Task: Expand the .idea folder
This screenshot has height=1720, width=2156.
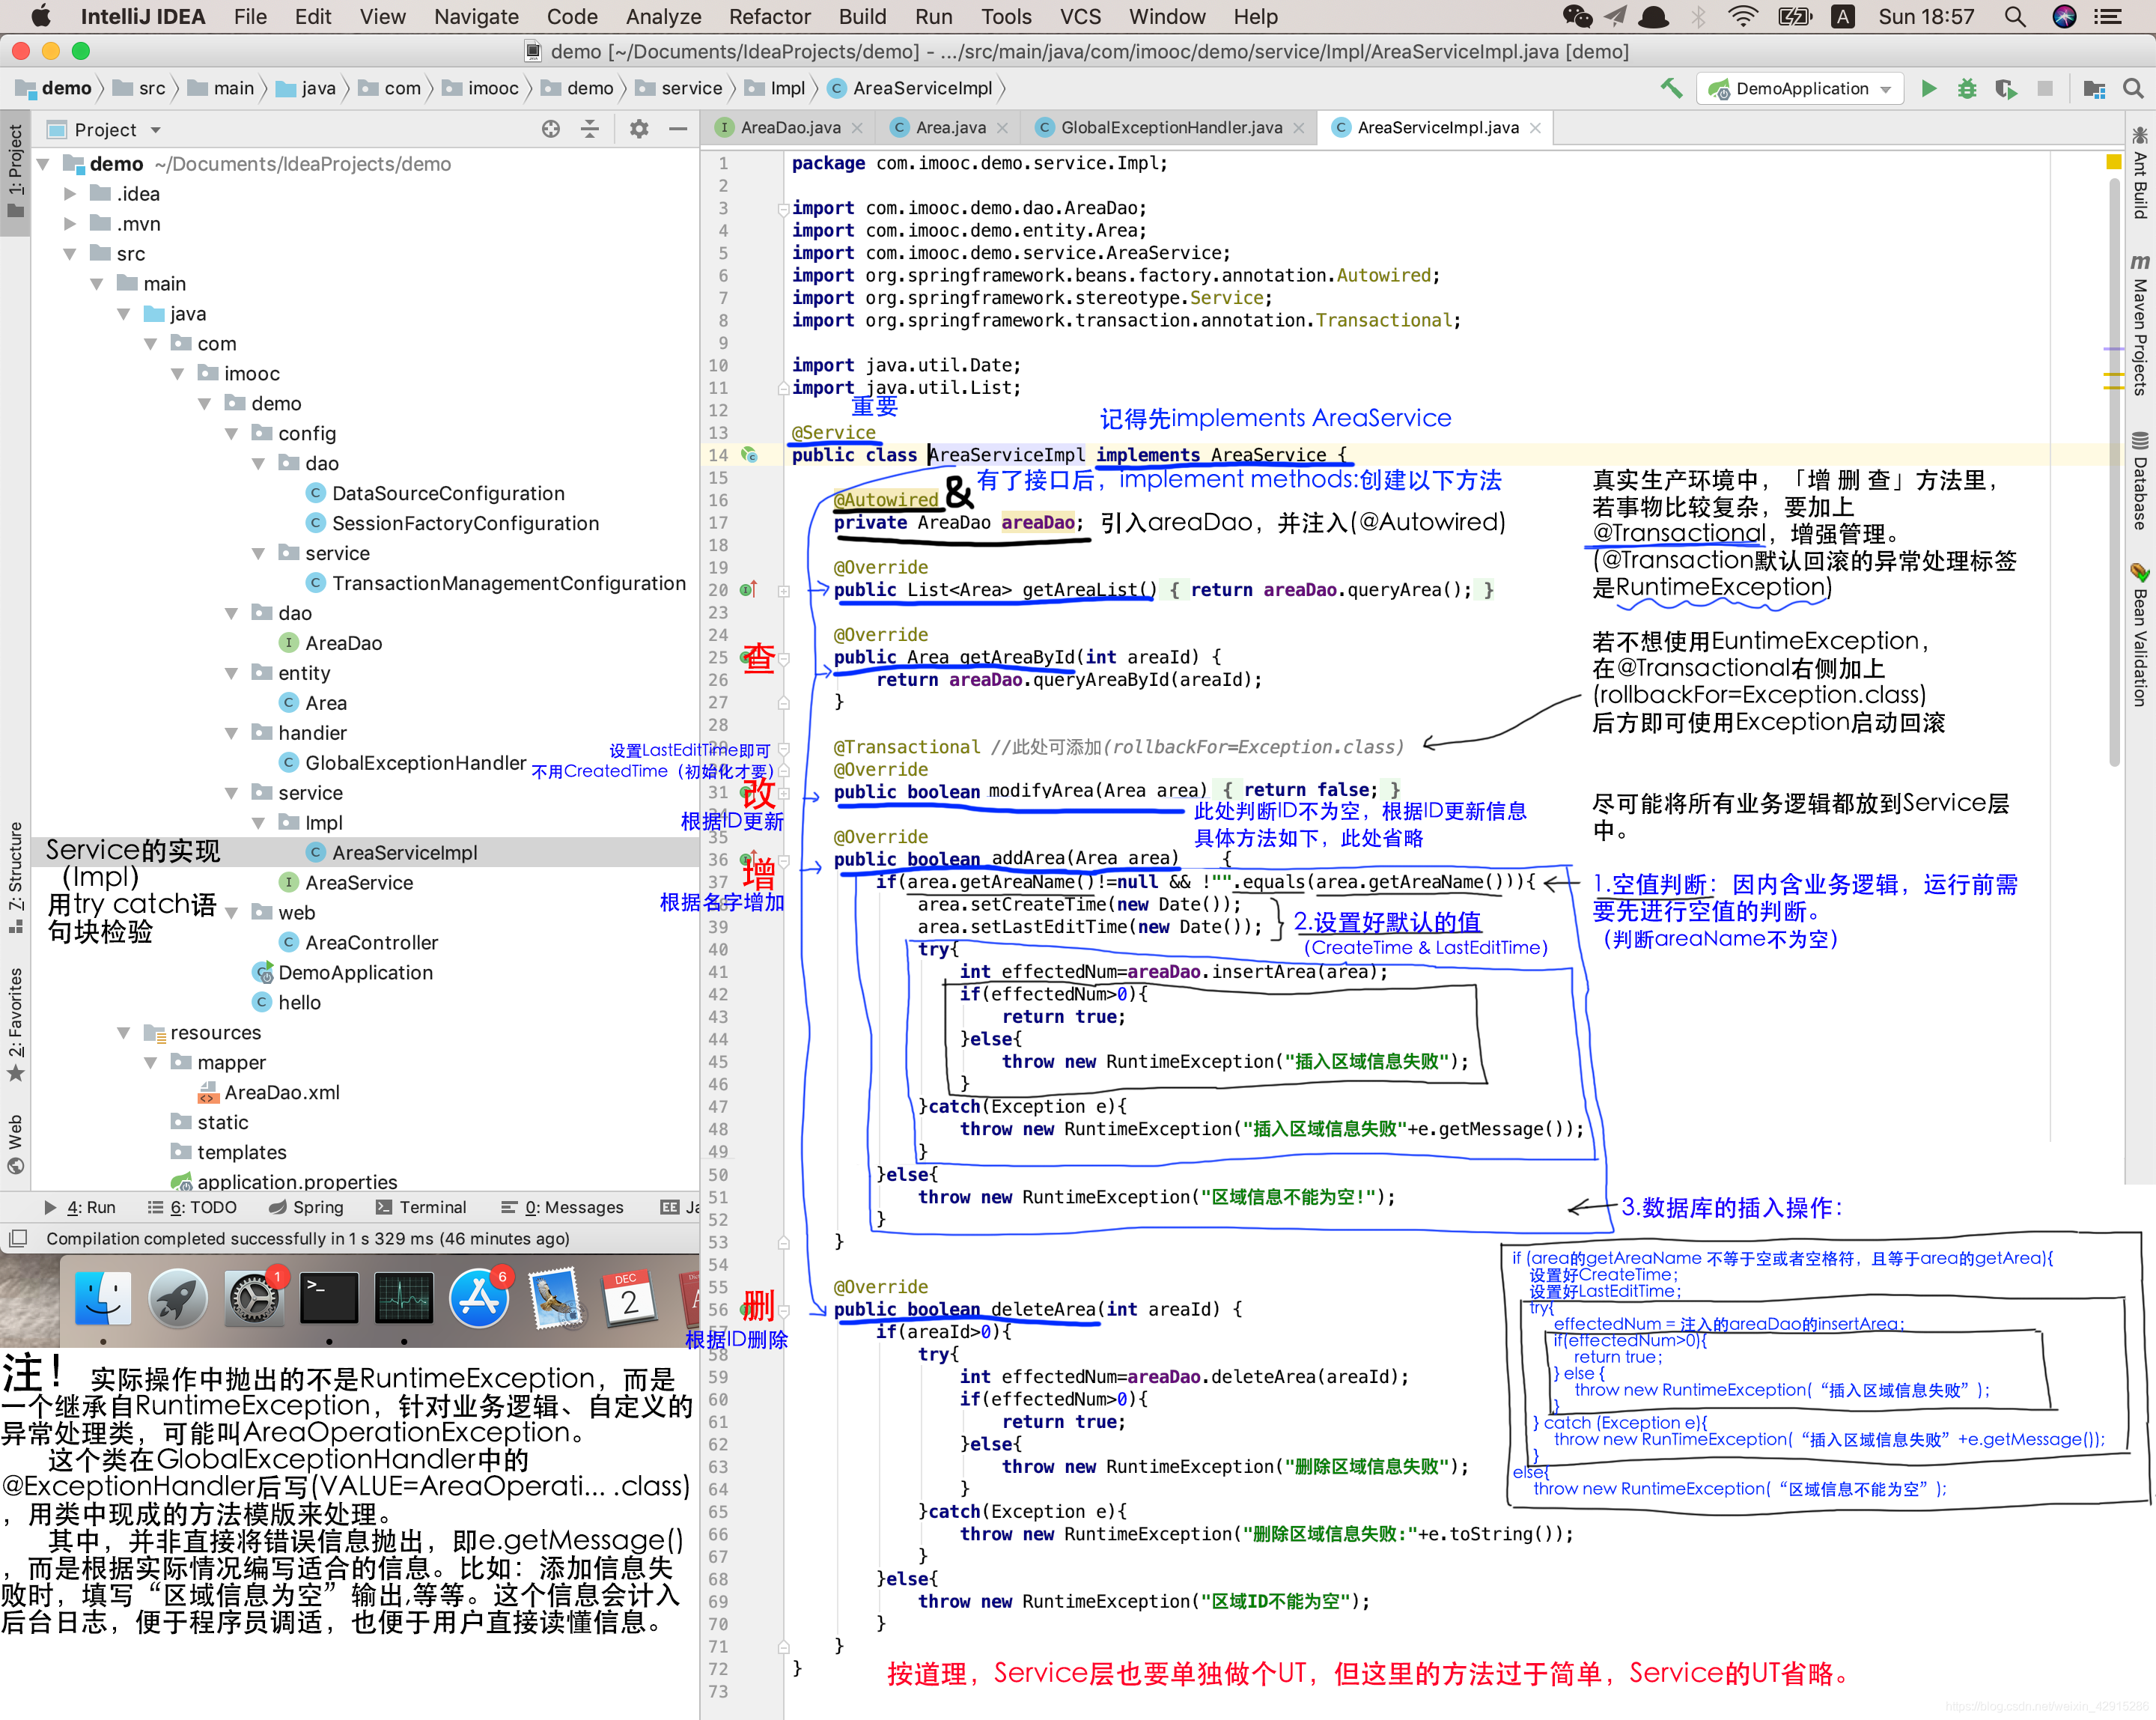Action: coord(69,194)
